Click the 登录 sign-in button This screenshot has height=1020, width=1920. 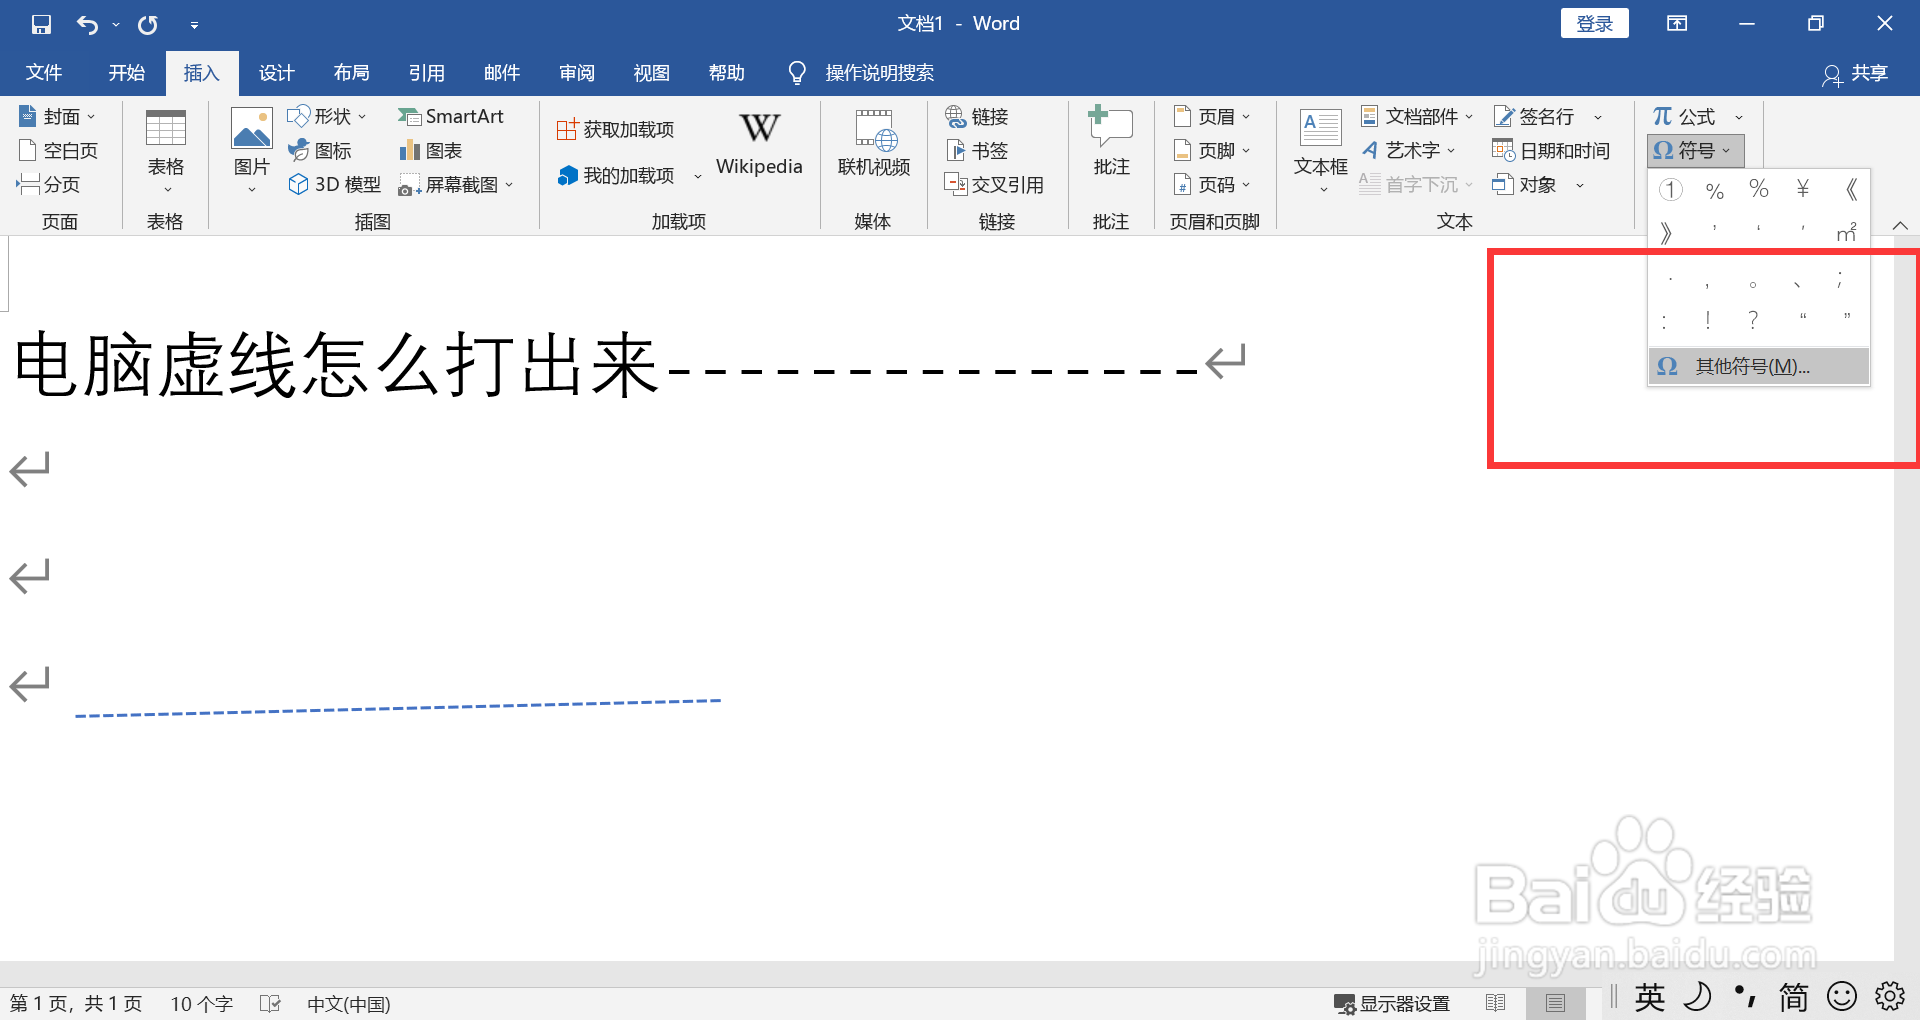coord(1594,22)
